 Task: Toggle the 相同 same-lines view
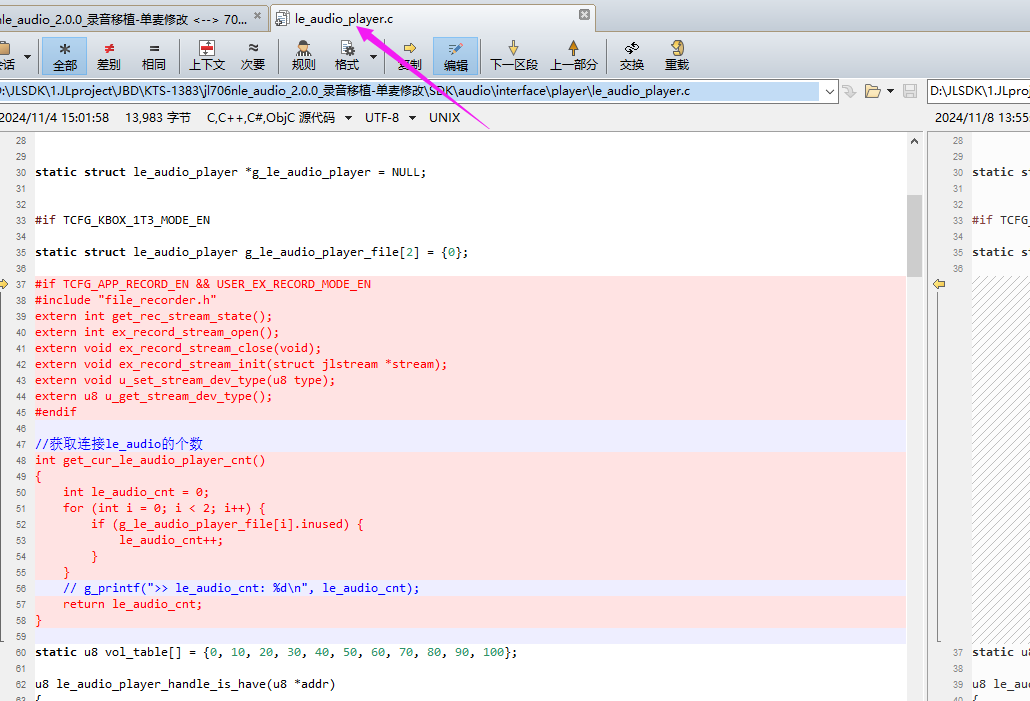[x=154, y=56]
